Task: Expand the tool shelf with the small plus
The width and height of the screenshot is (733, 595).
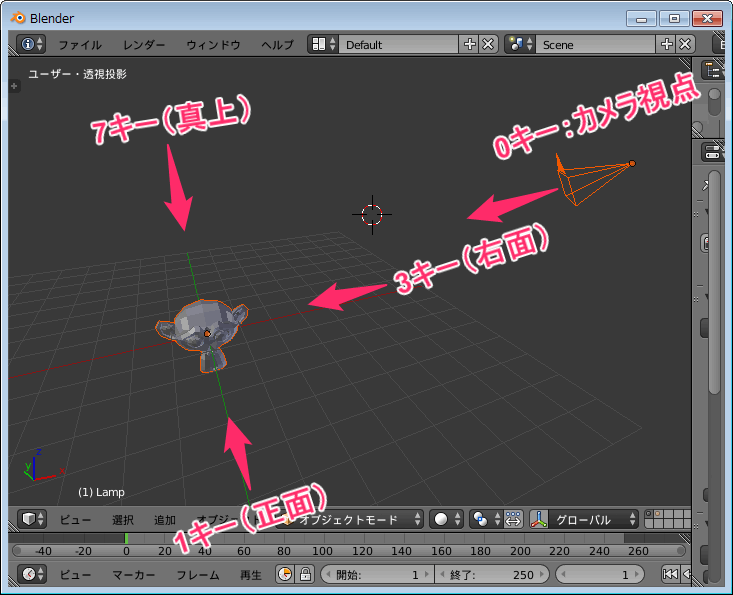Action: pos(14,86)
